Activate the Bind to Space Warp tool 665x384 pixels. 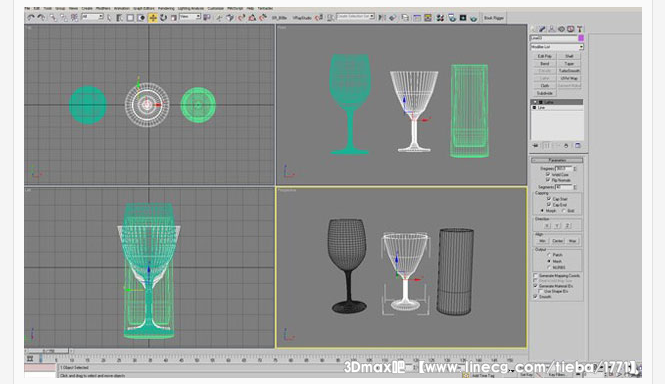point(74,18)
